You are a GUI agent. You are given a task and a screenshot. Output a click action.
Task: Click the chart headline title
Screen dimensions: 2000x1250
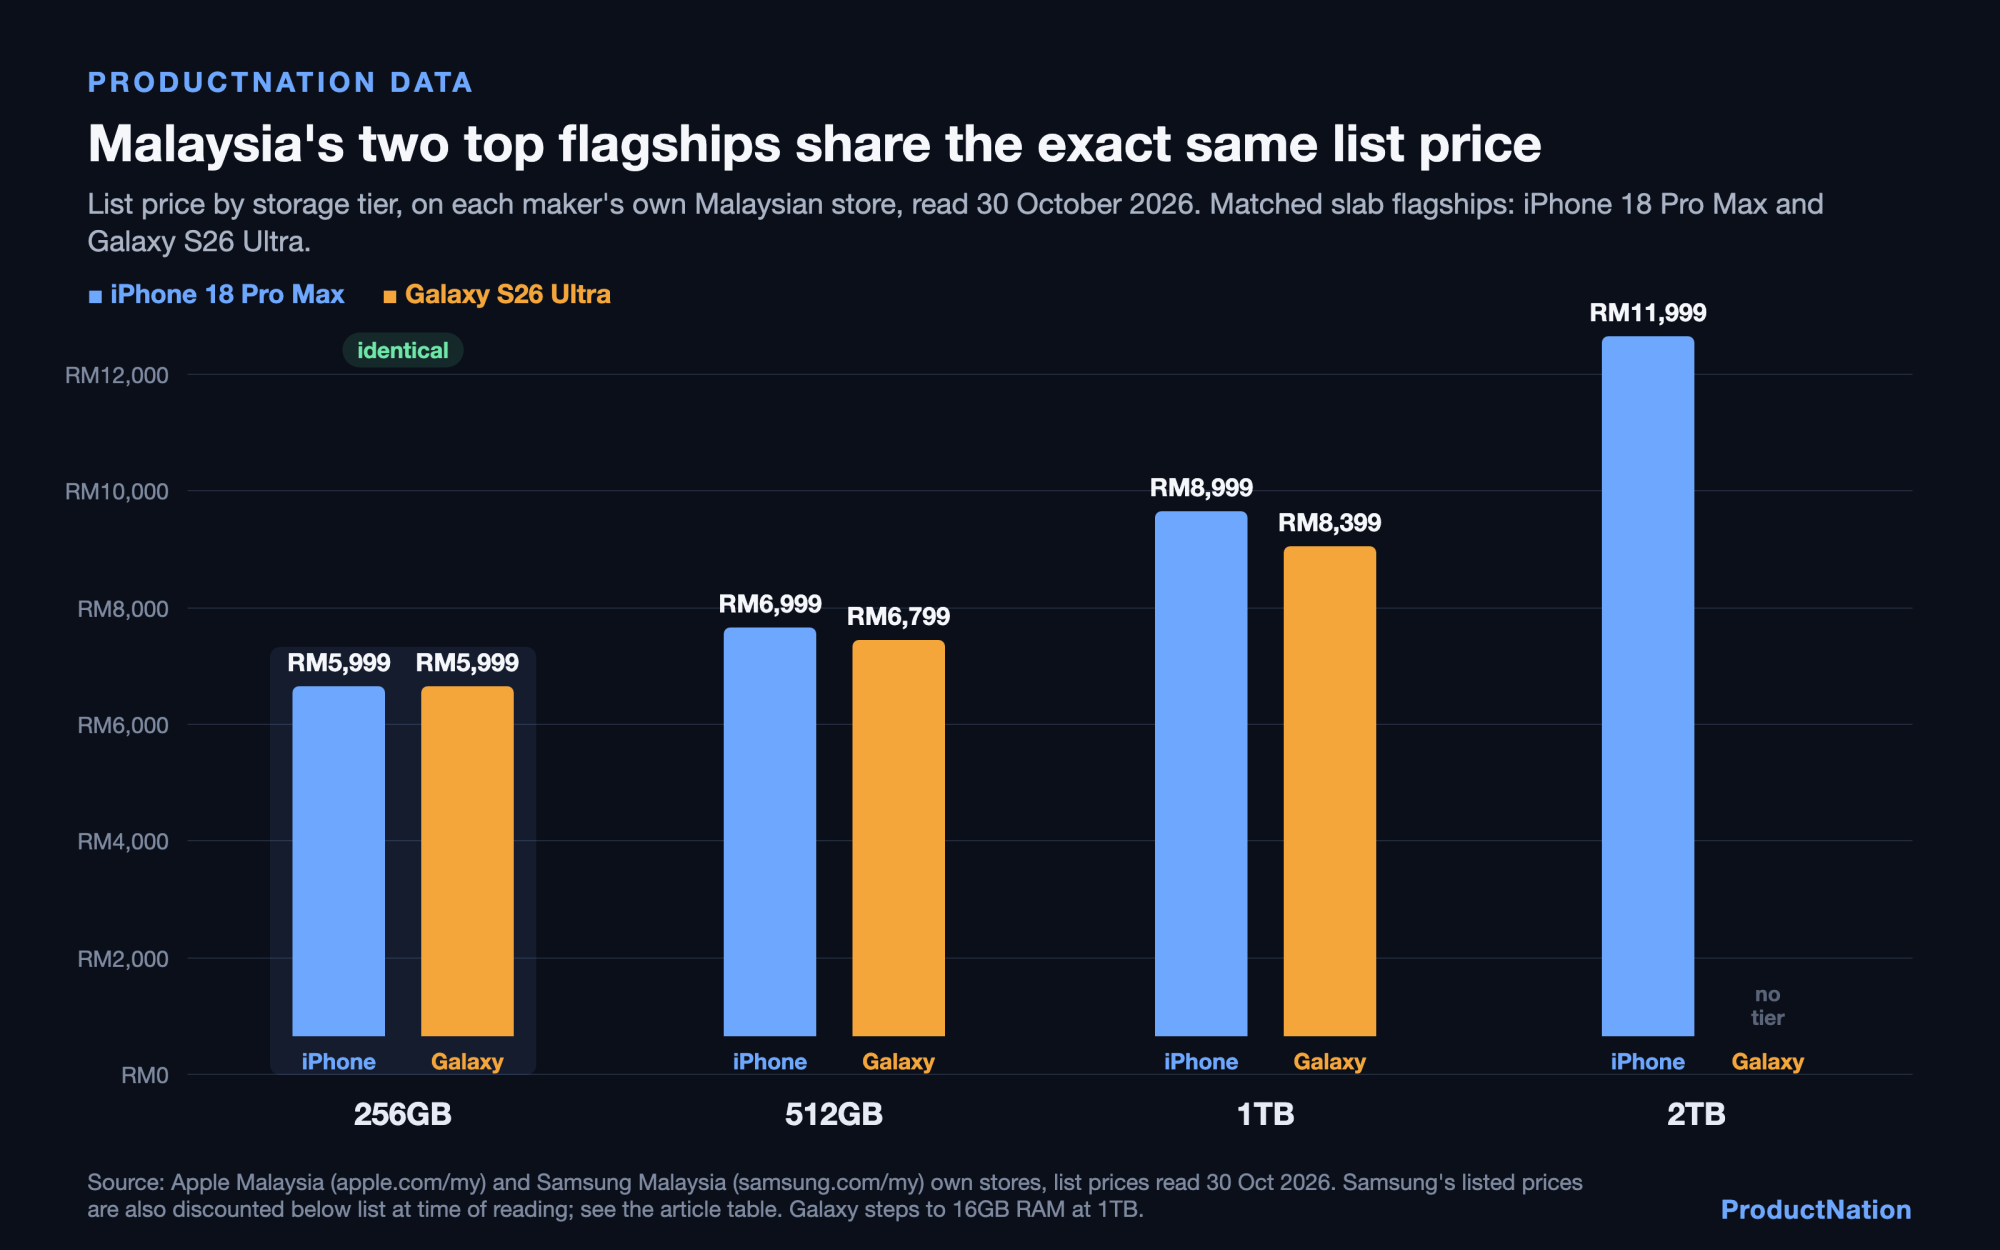click(x=814, y=144)
